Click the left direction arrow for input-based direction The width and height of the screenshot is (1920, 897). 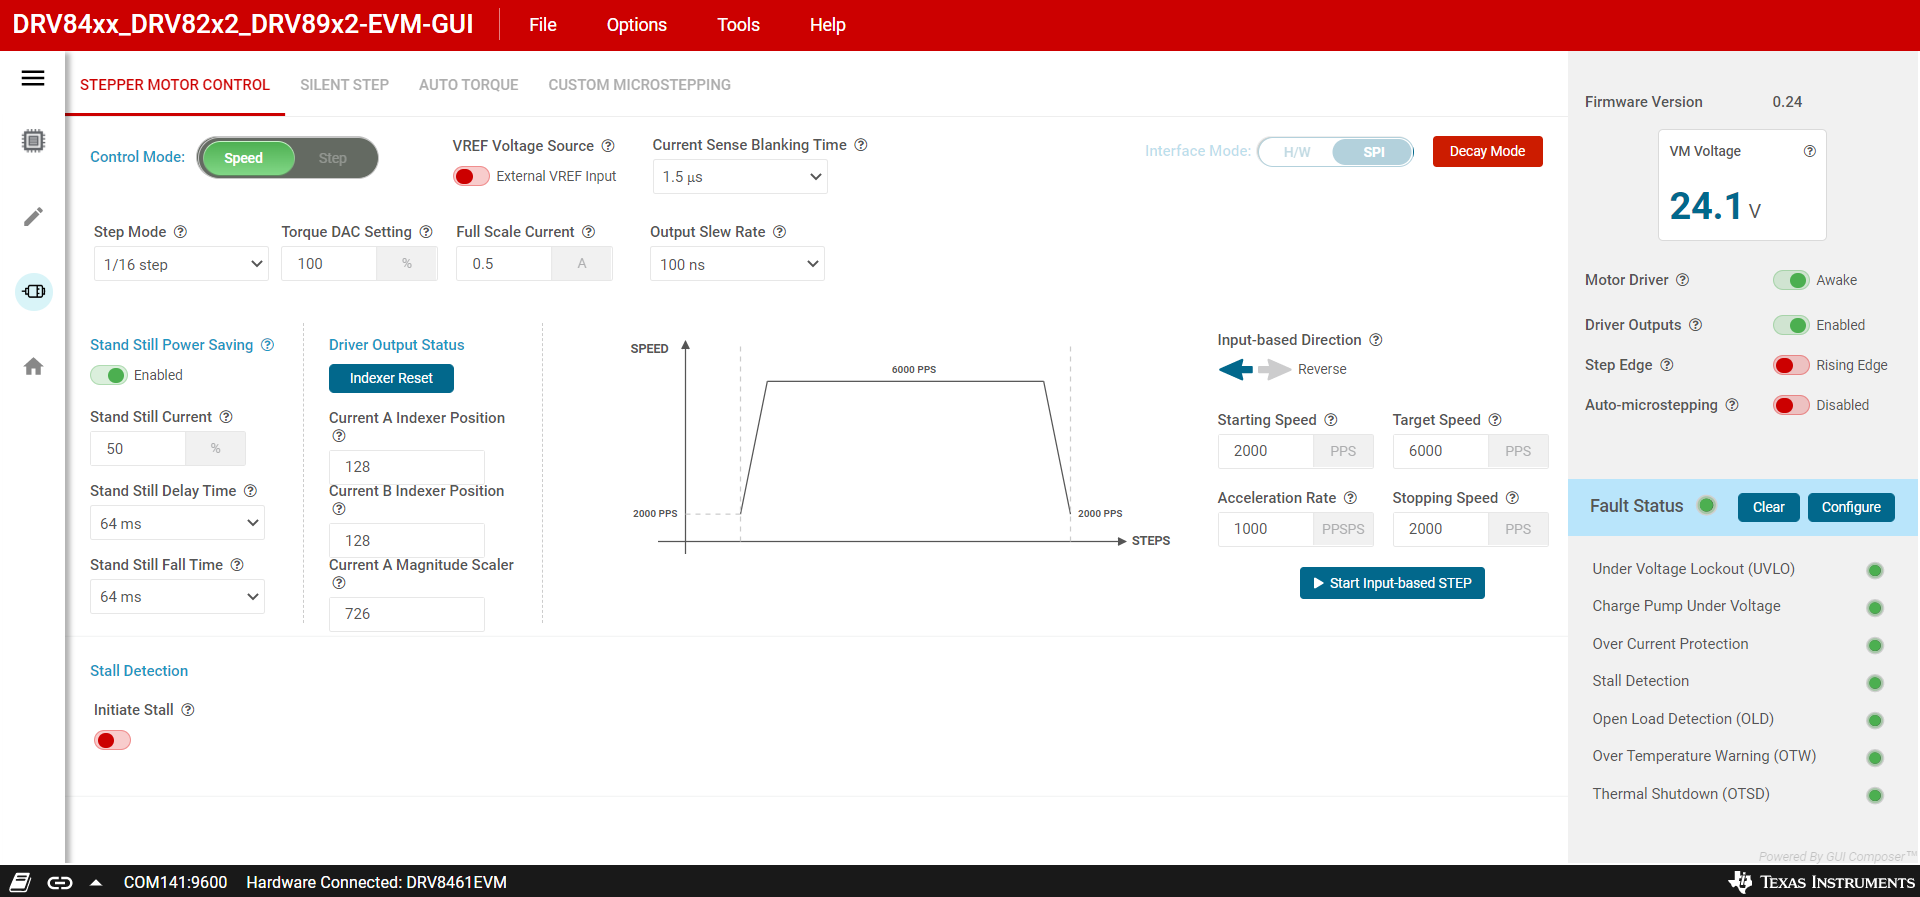click(1235, 370)
